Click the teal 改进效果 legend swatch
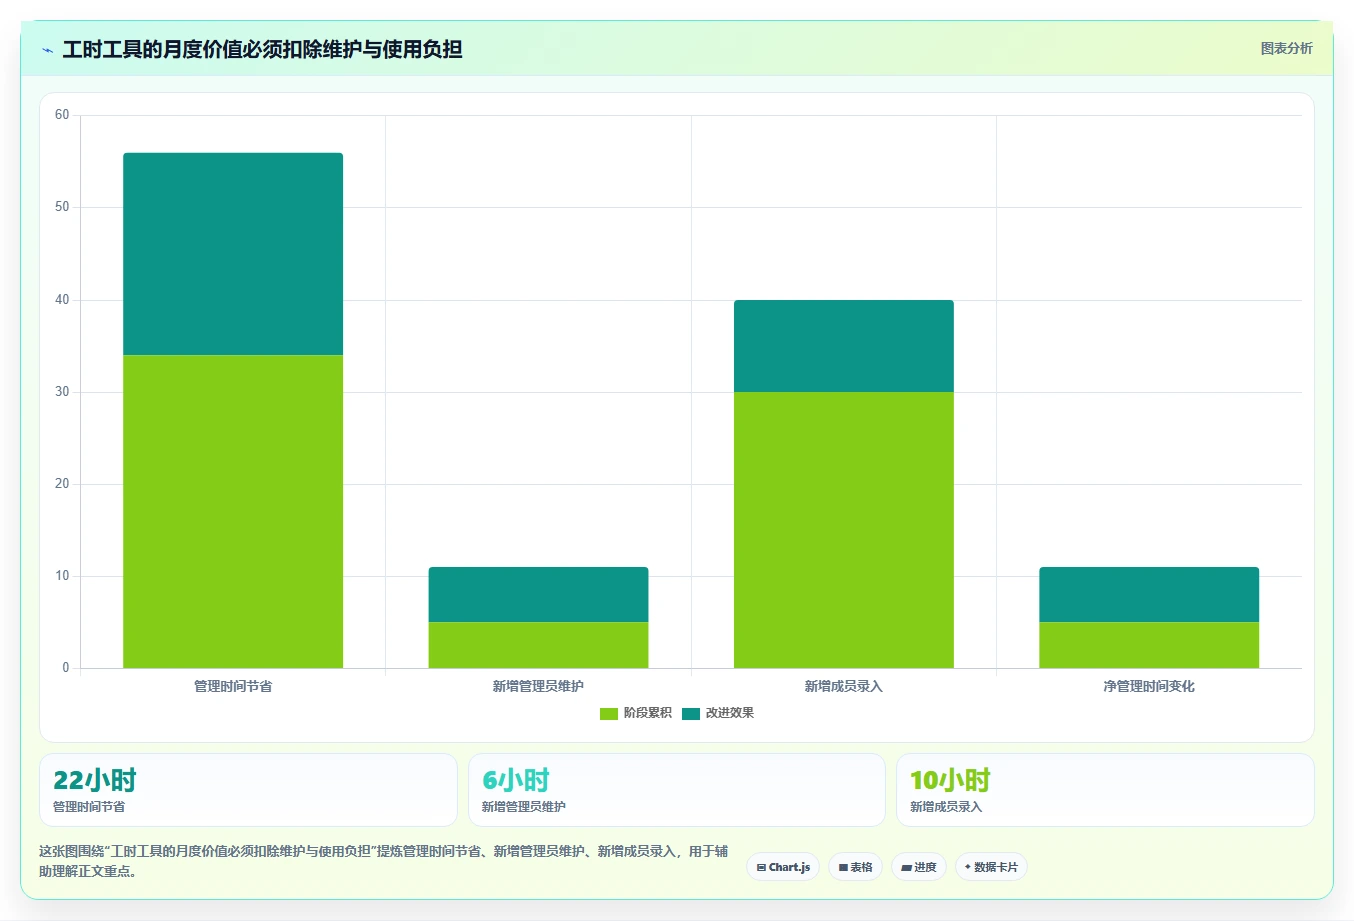 [691, 713]
